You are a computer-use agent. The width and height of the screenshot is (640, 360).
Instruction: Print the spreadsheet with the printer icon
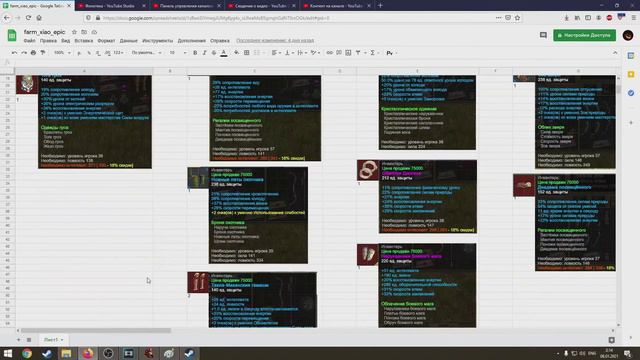click(33, 53)
